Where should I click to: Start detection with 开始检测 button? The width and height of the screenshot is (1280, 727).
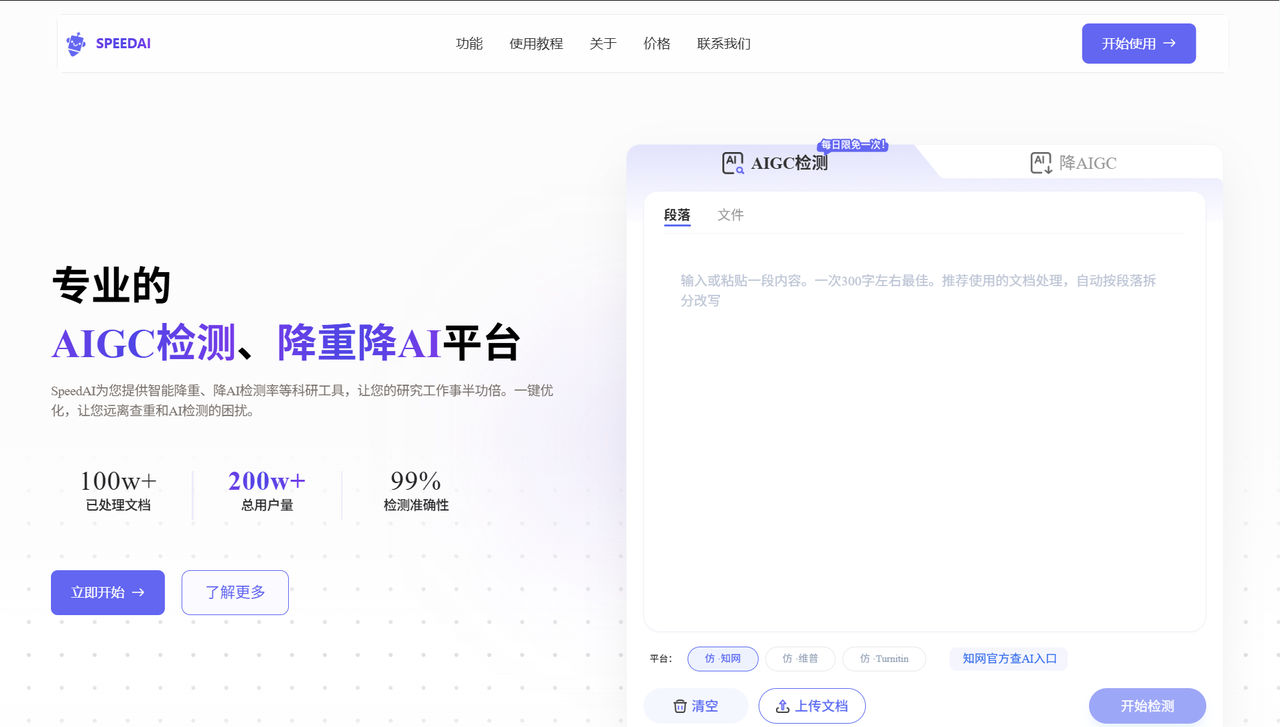(1147, 706)
